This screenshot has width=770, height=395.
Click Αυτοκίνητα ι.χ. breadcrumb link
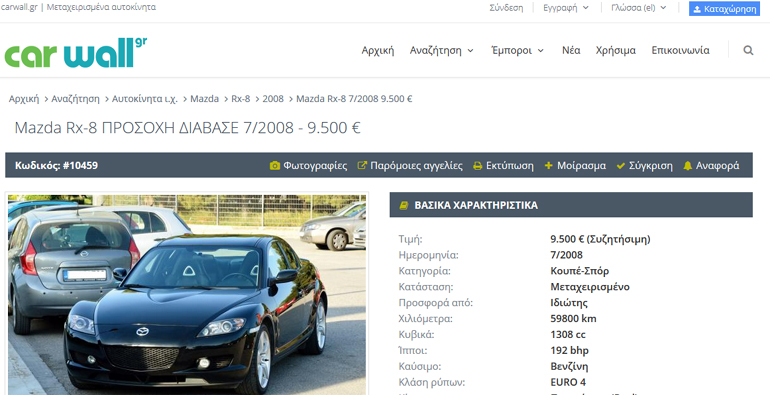144,99
